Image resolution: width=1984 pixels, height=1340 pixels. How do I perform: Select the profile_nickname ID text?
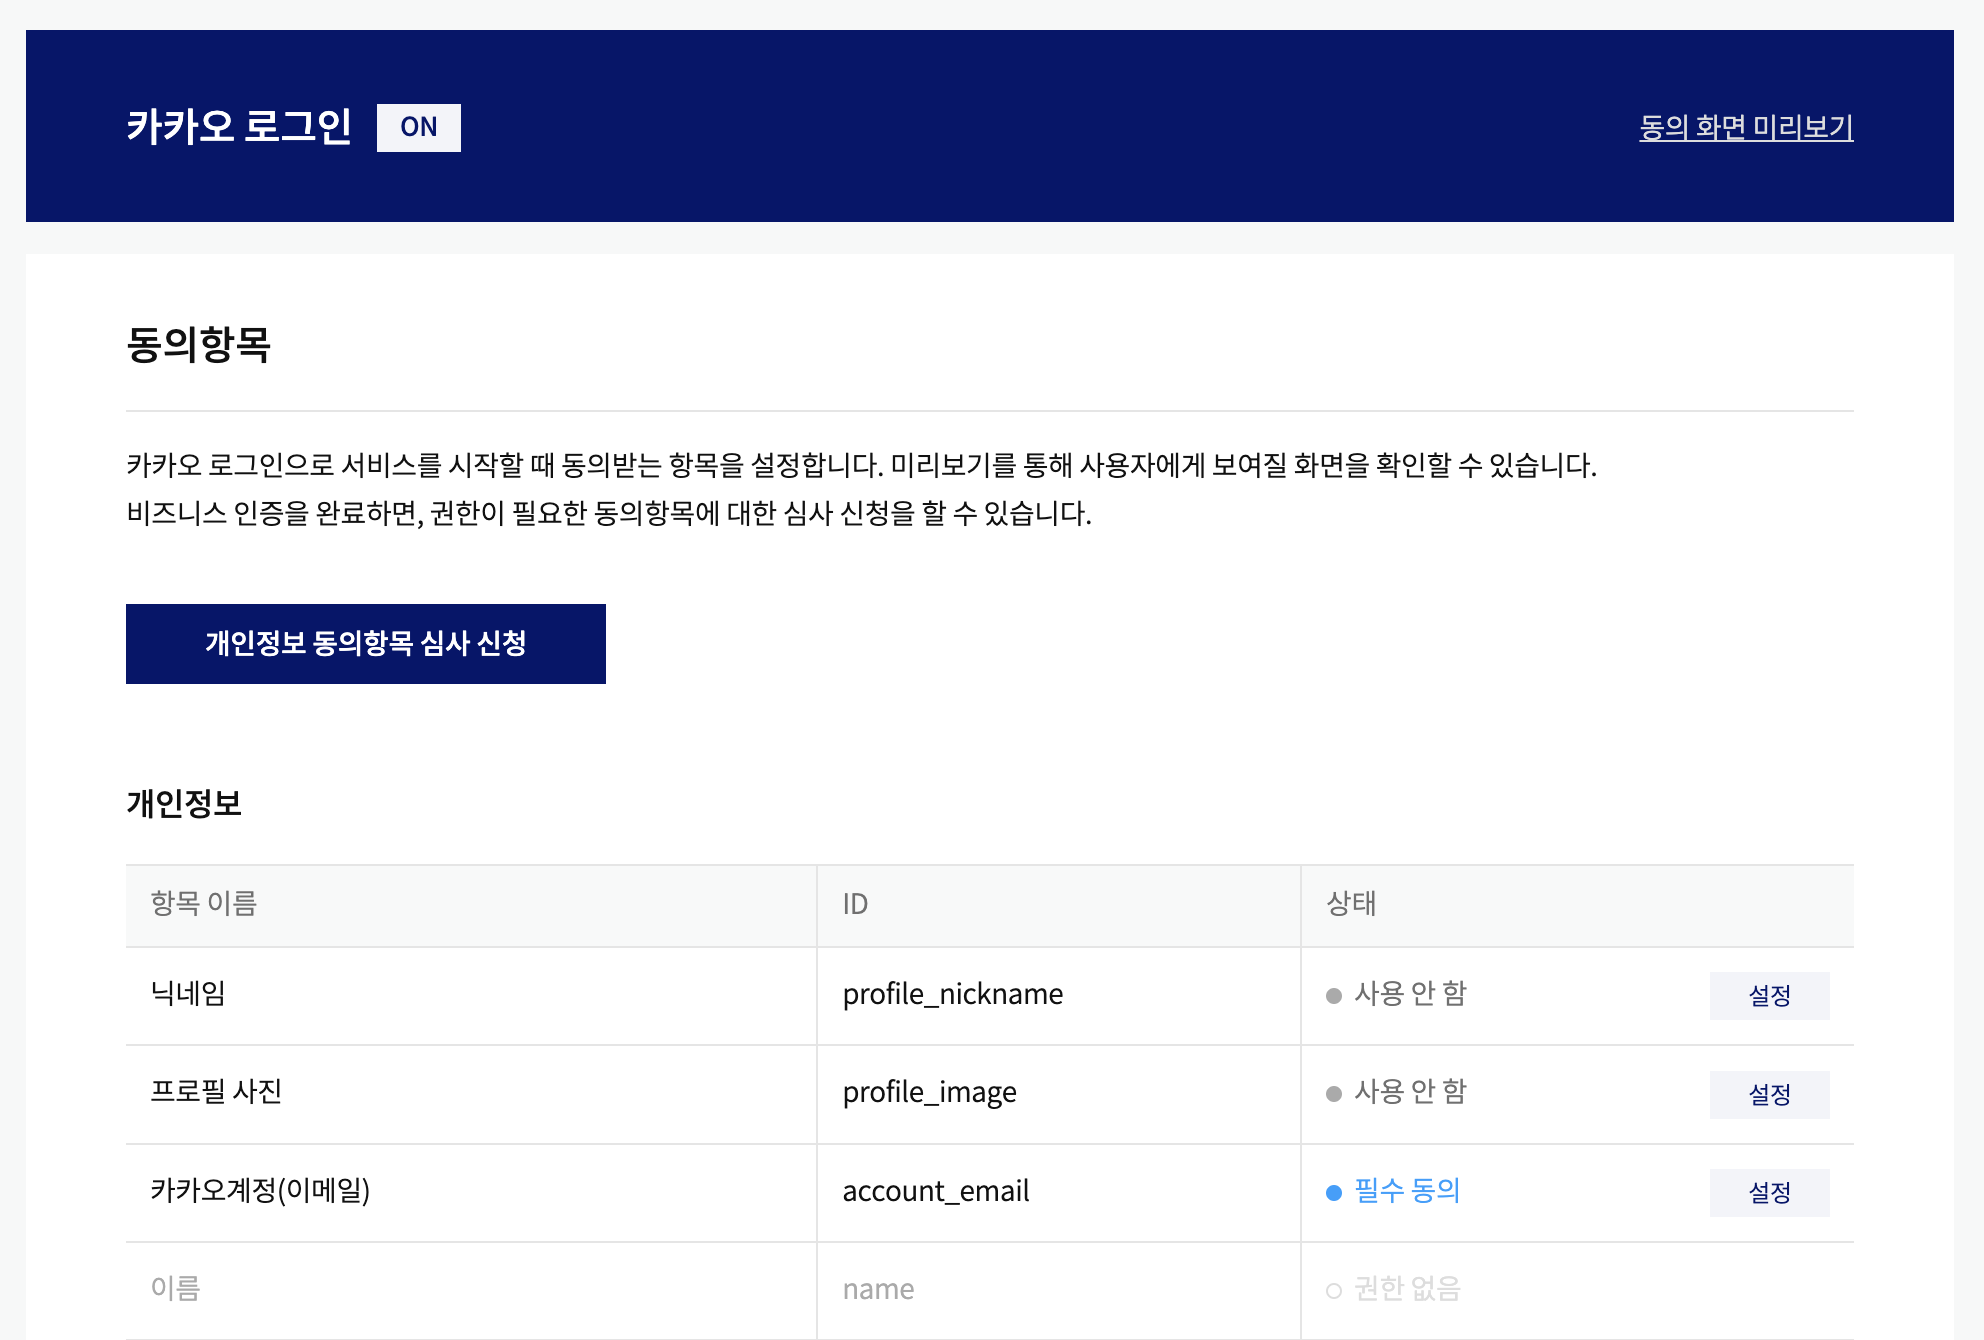[x=952, y=994]
